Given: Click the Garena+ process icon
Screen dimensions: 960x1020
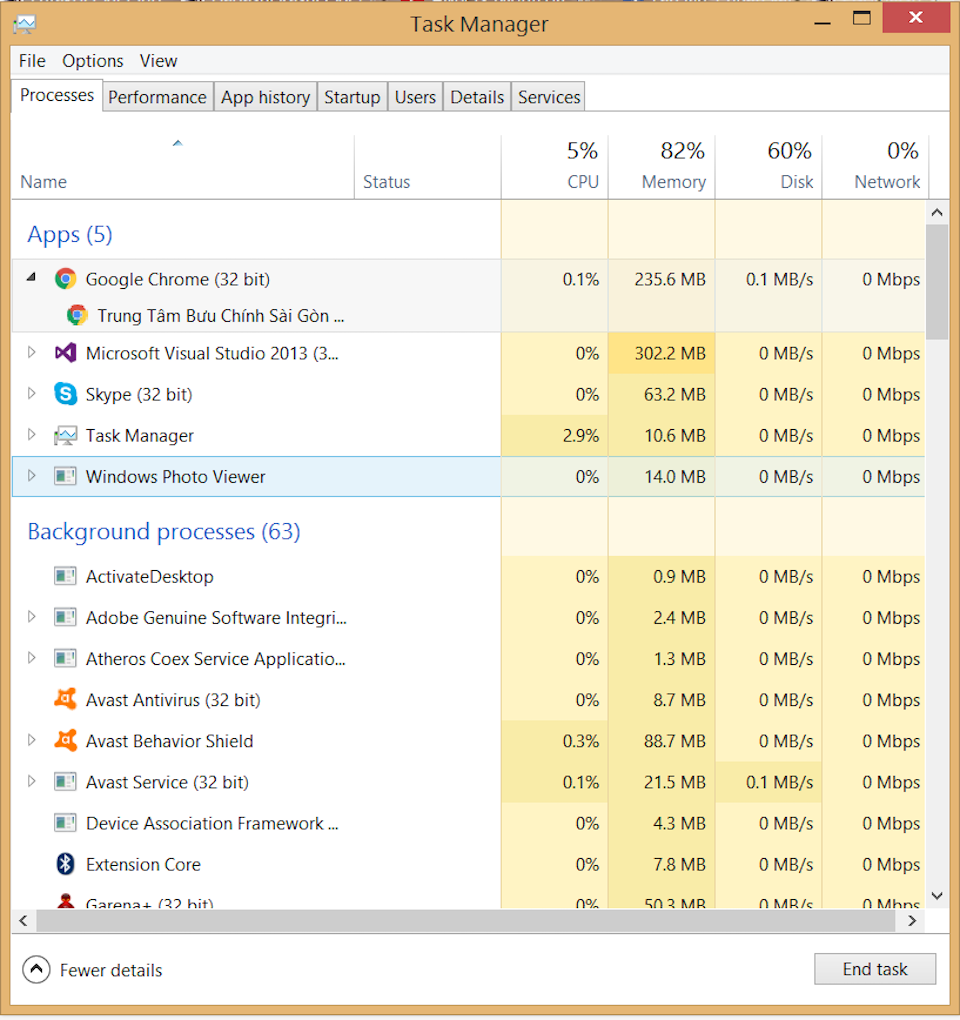Looking at the screenshot, I should pos(65,902).
